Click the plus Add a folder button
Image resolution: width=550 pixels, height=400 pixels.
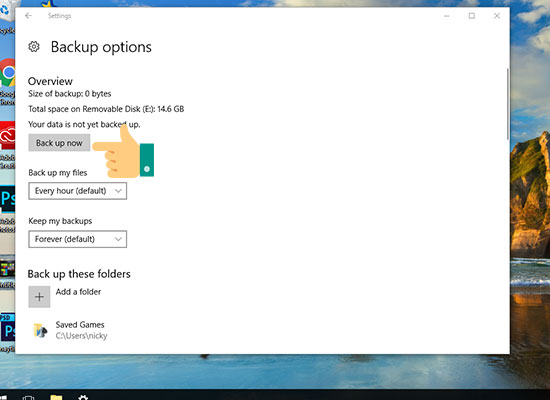click(39, 297)
